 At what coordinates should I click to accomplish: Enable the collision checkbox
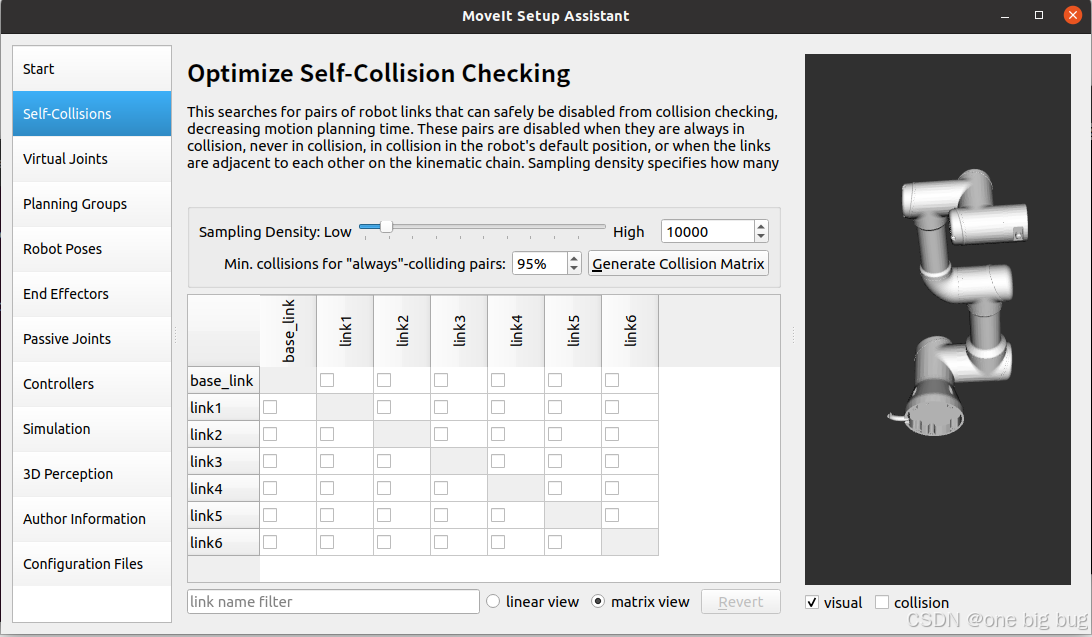click(882, 602)
